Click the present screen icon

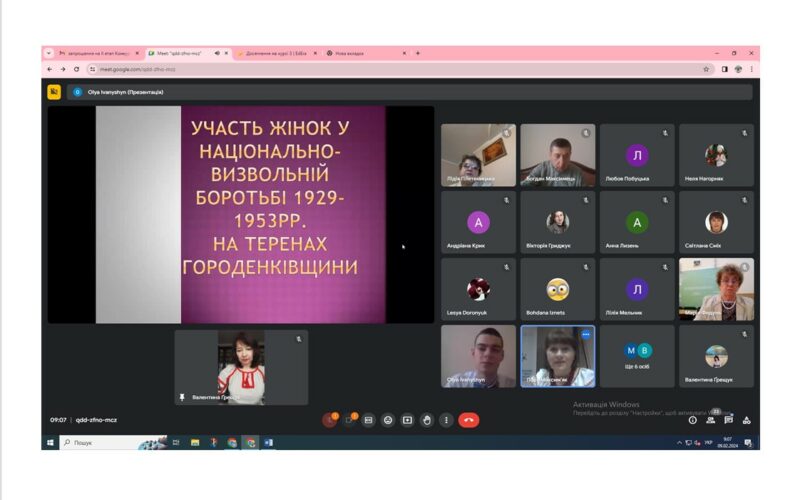pos(407,420)
